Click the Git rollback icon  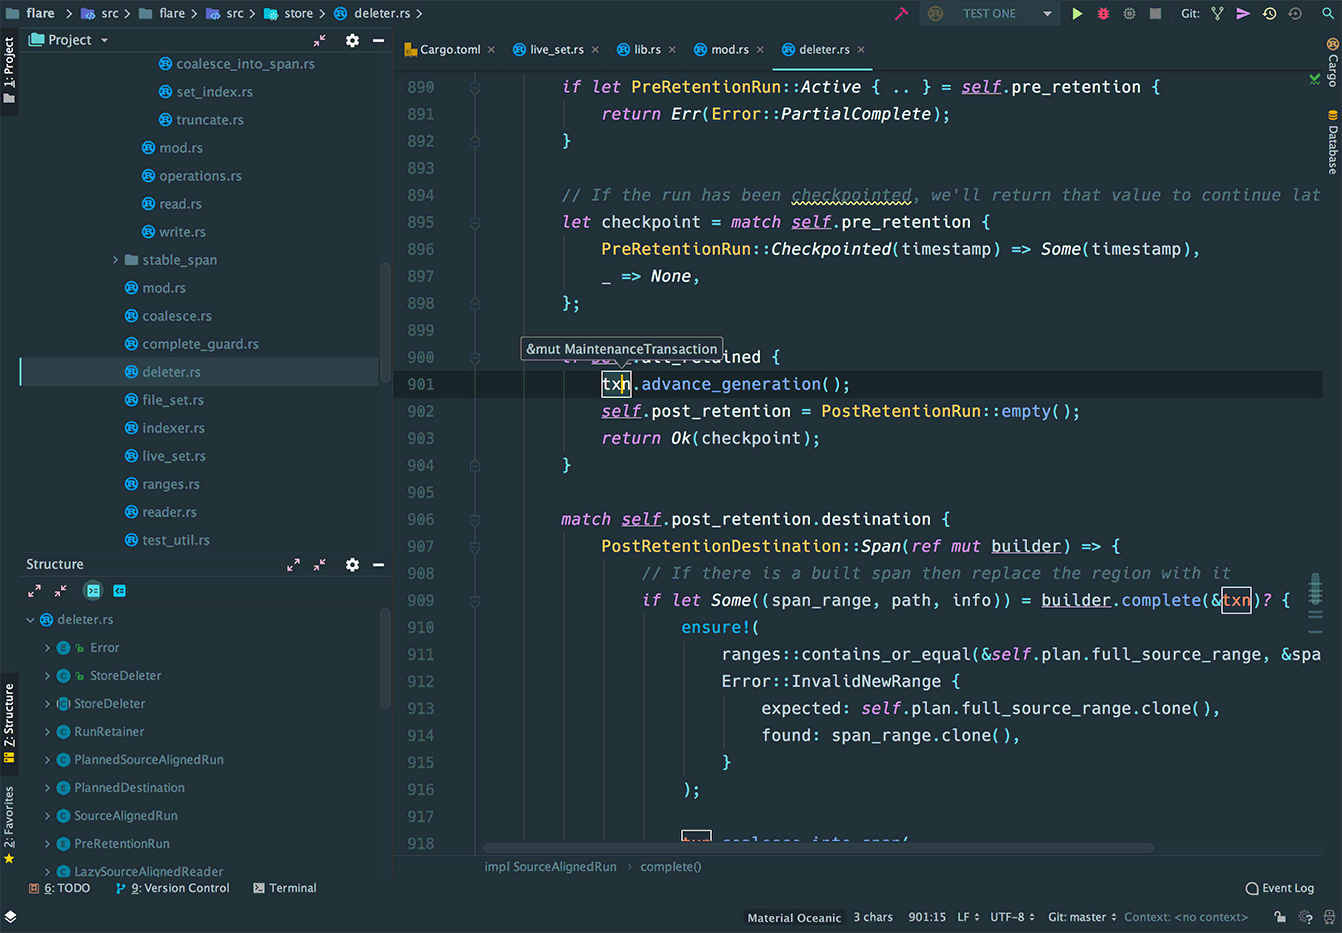pos(1295,14)
